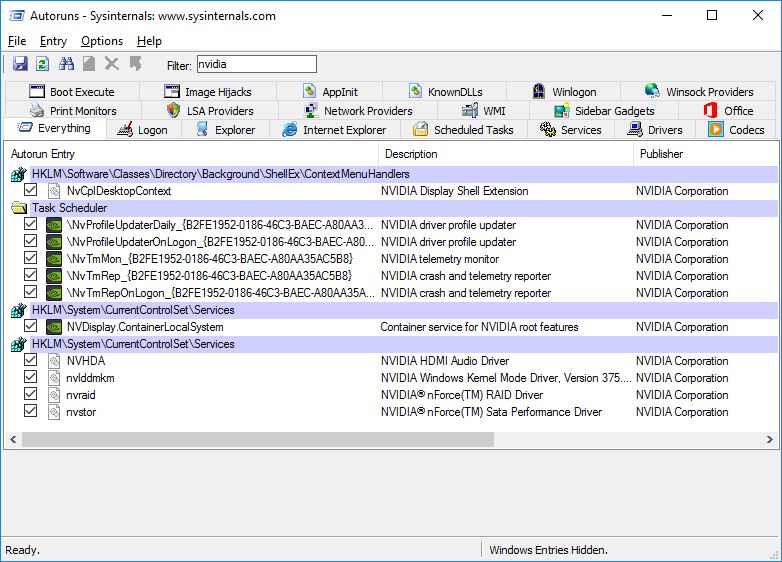Click the Delete X toolbar icon

112,64
